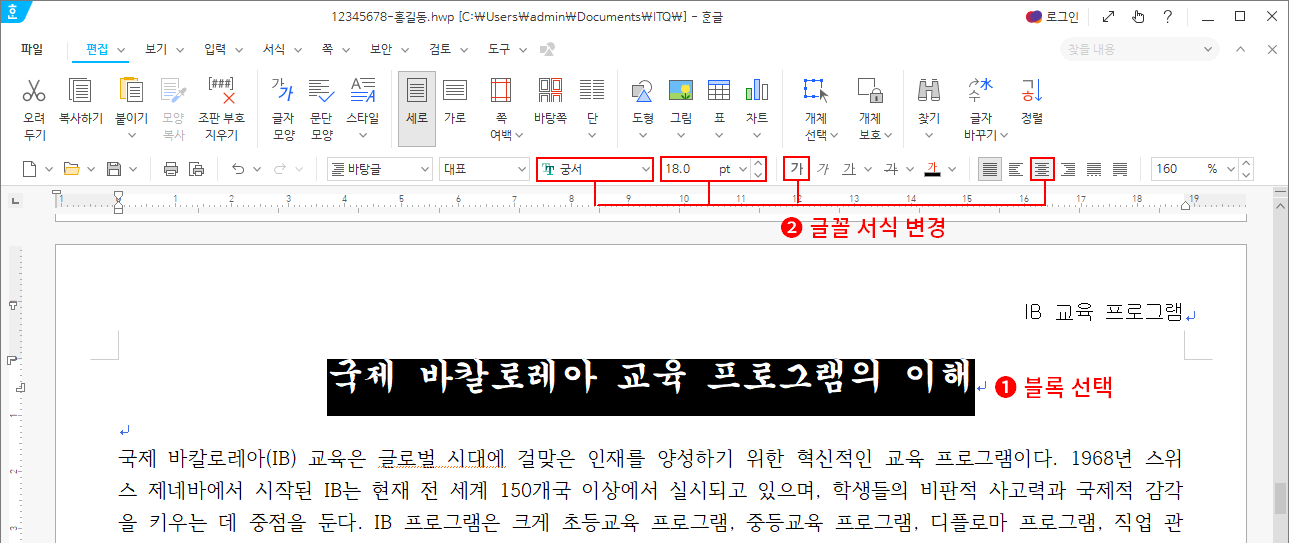The height and width of the screenshot is (543, 1289).
Task: Collapse the ribbon with the up chevron
Action: point(1241,49)
